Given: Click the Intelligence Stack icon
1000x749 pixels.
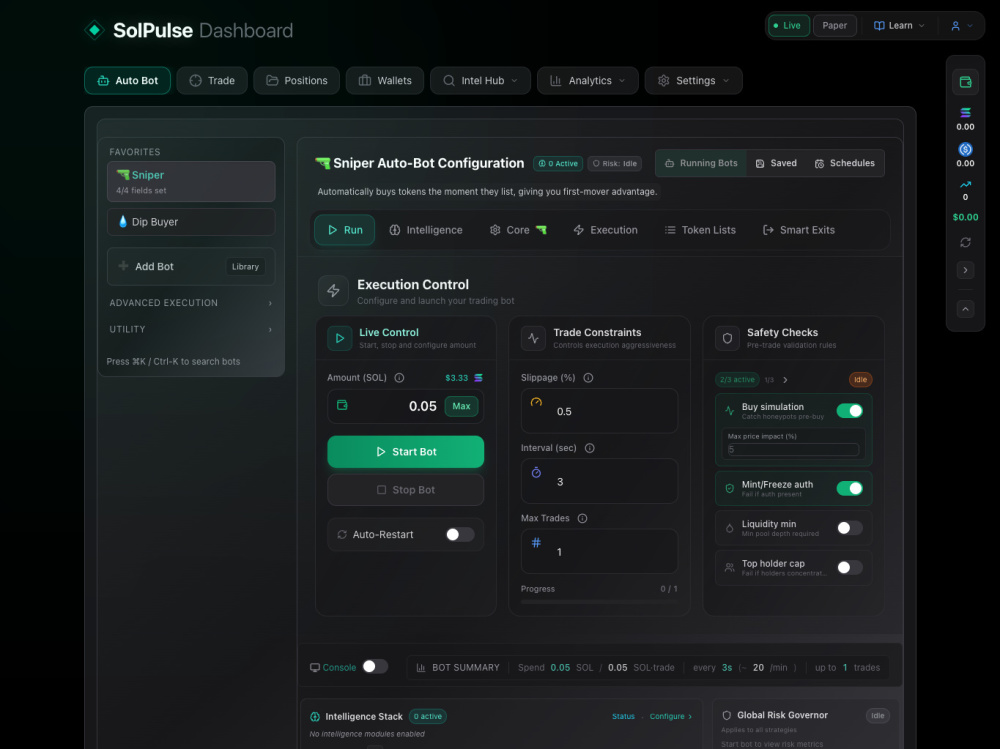Looking at the screenshot, I should tap(314, 716).
